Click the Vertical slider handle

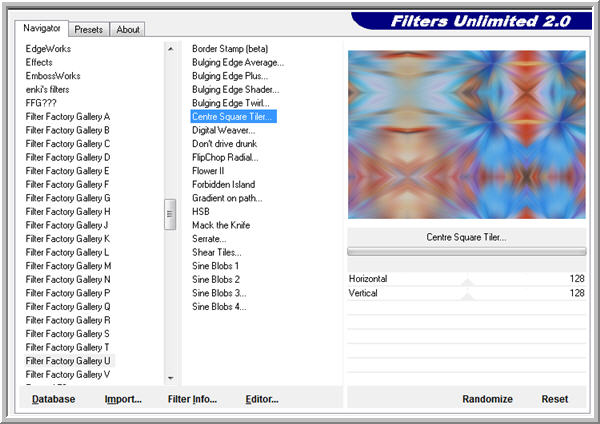[x=467, y=297]
